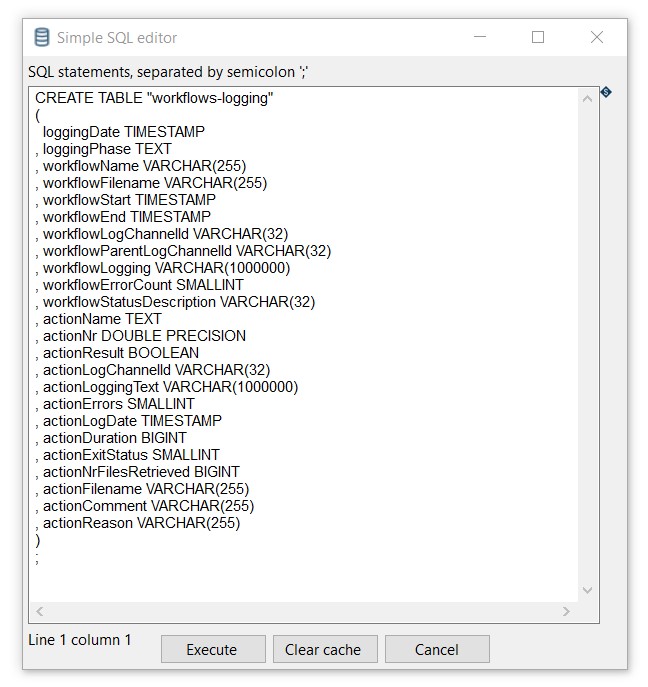The width and height of the screenshot is (648, 687).
Task: Click the Line 1 column 1 status label
Action: click(x=80, y=640)
